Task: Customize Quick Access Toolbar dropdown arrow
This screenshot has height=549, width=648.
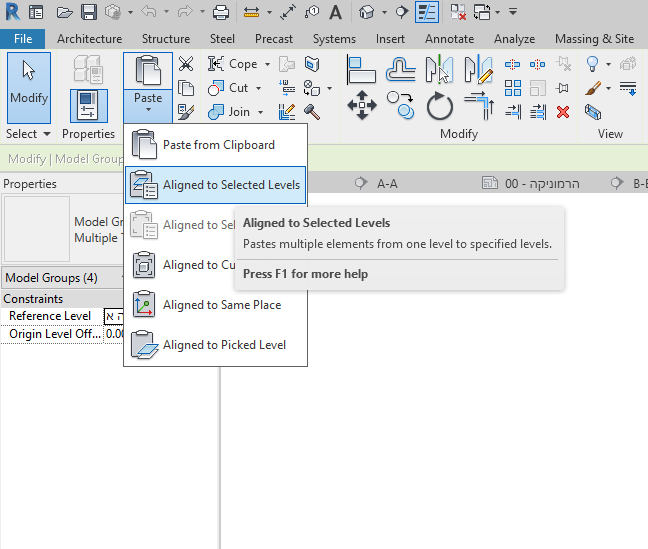Action: (x=513, y=12)
